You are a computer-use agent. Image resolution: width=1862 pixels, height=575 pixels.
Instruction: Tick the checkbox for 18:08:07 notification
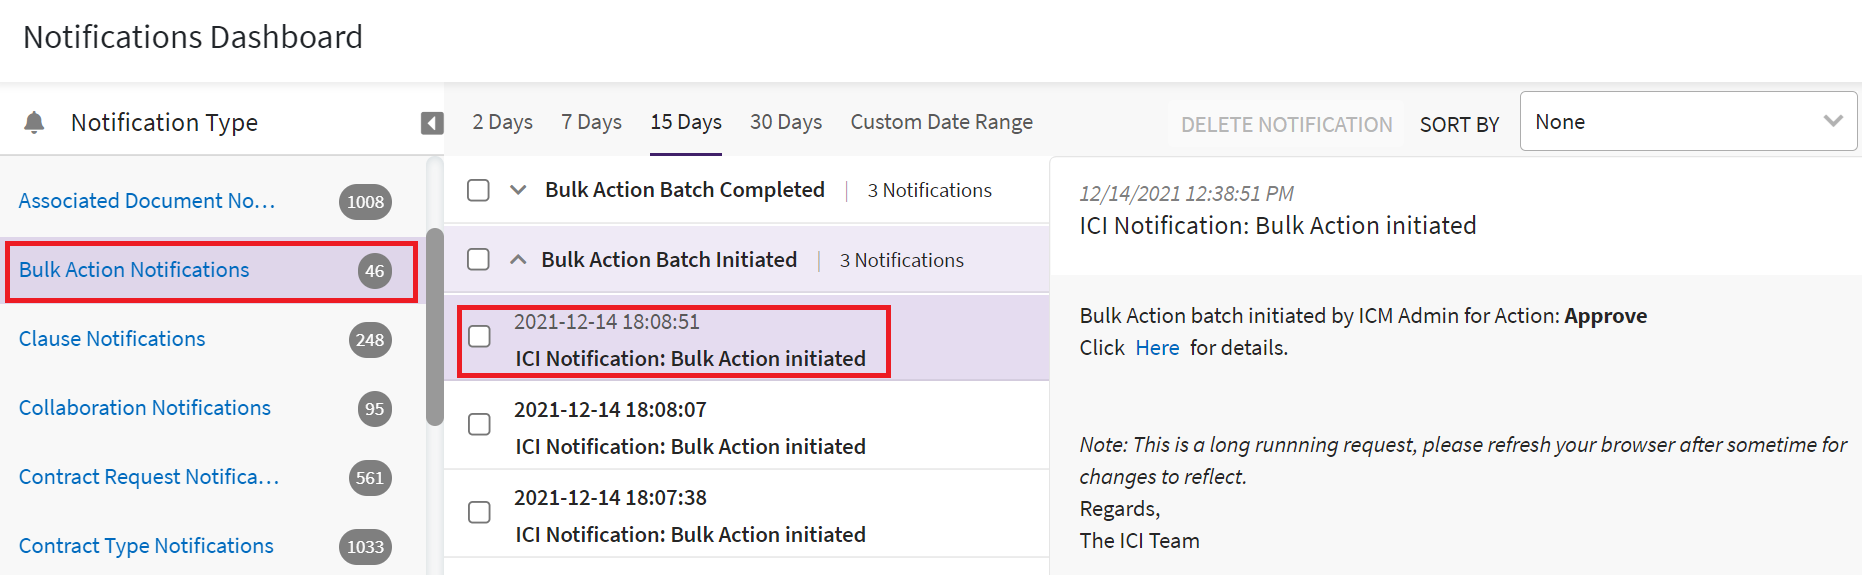coord(480,424)
